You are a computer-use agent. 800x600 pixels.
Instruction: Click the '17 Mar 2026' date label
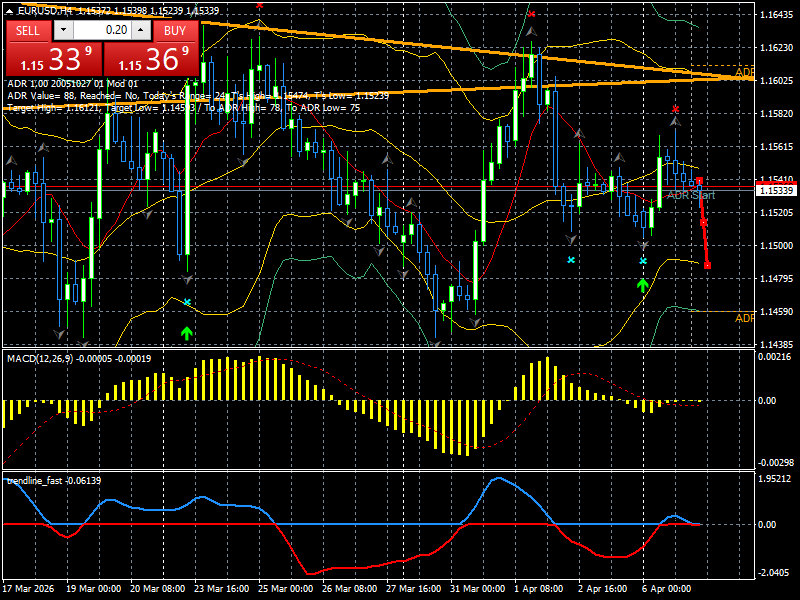28,589
